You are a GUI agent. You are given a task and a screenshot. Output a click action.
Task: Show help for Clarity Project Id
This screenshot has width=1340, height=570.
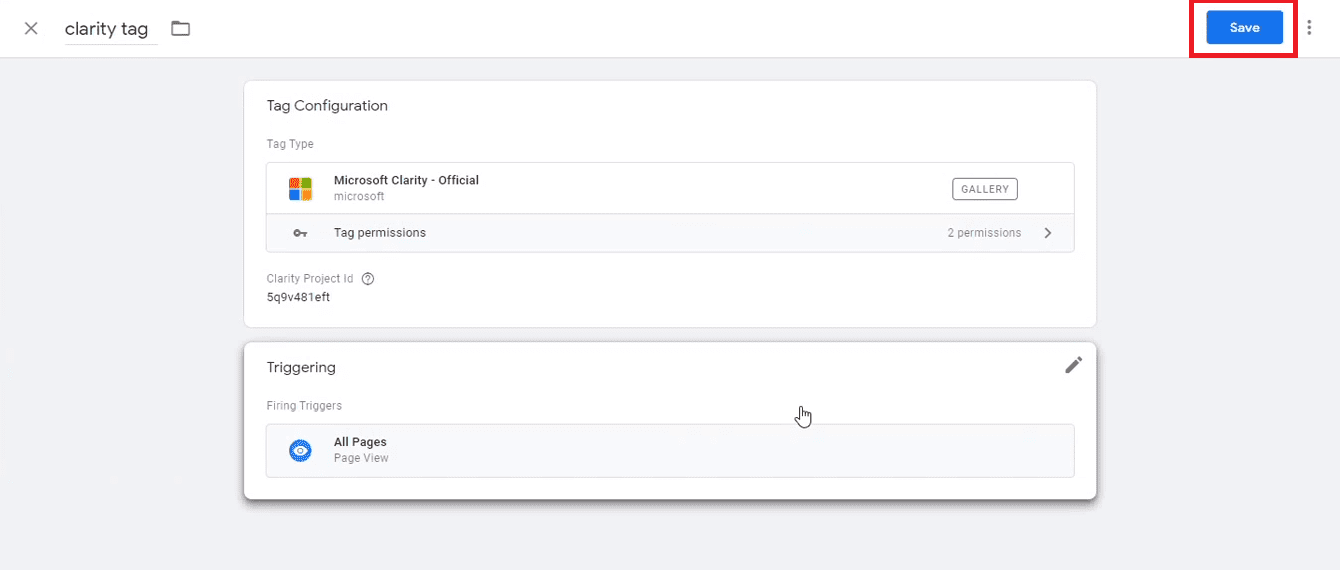coord(368,279)
